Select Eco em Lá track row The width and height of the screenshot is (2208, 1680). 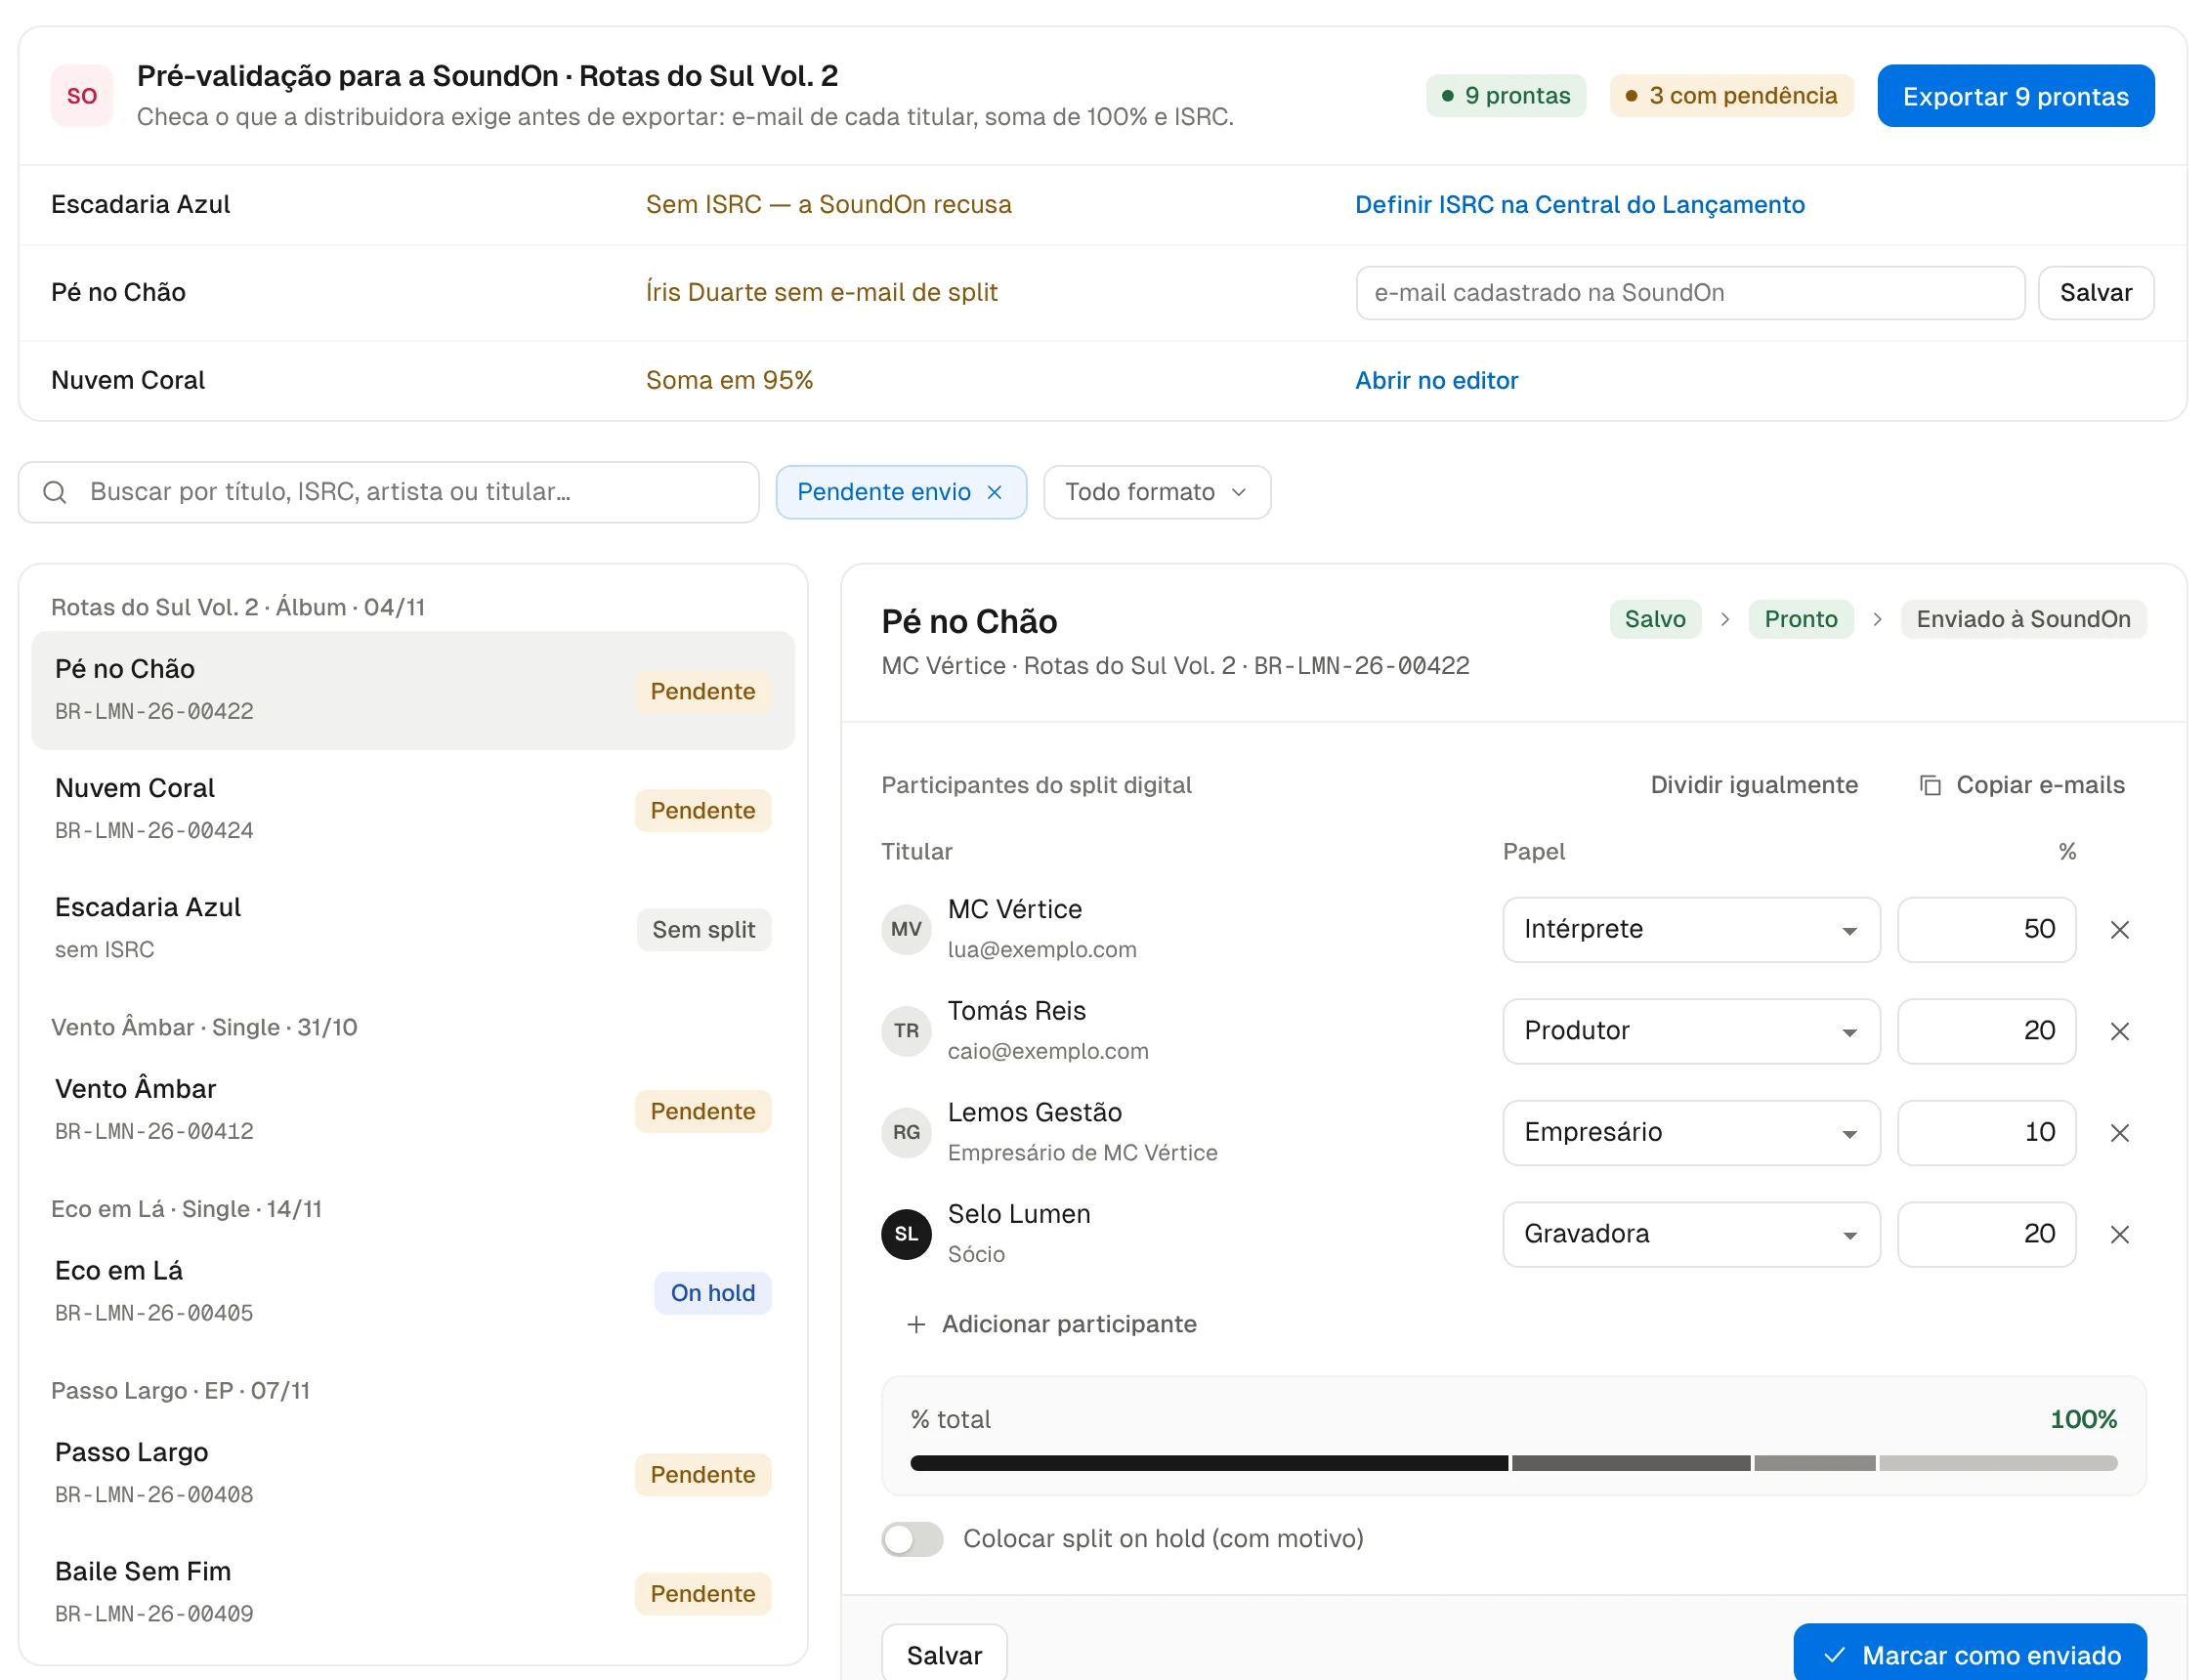tap(413, 1292)
